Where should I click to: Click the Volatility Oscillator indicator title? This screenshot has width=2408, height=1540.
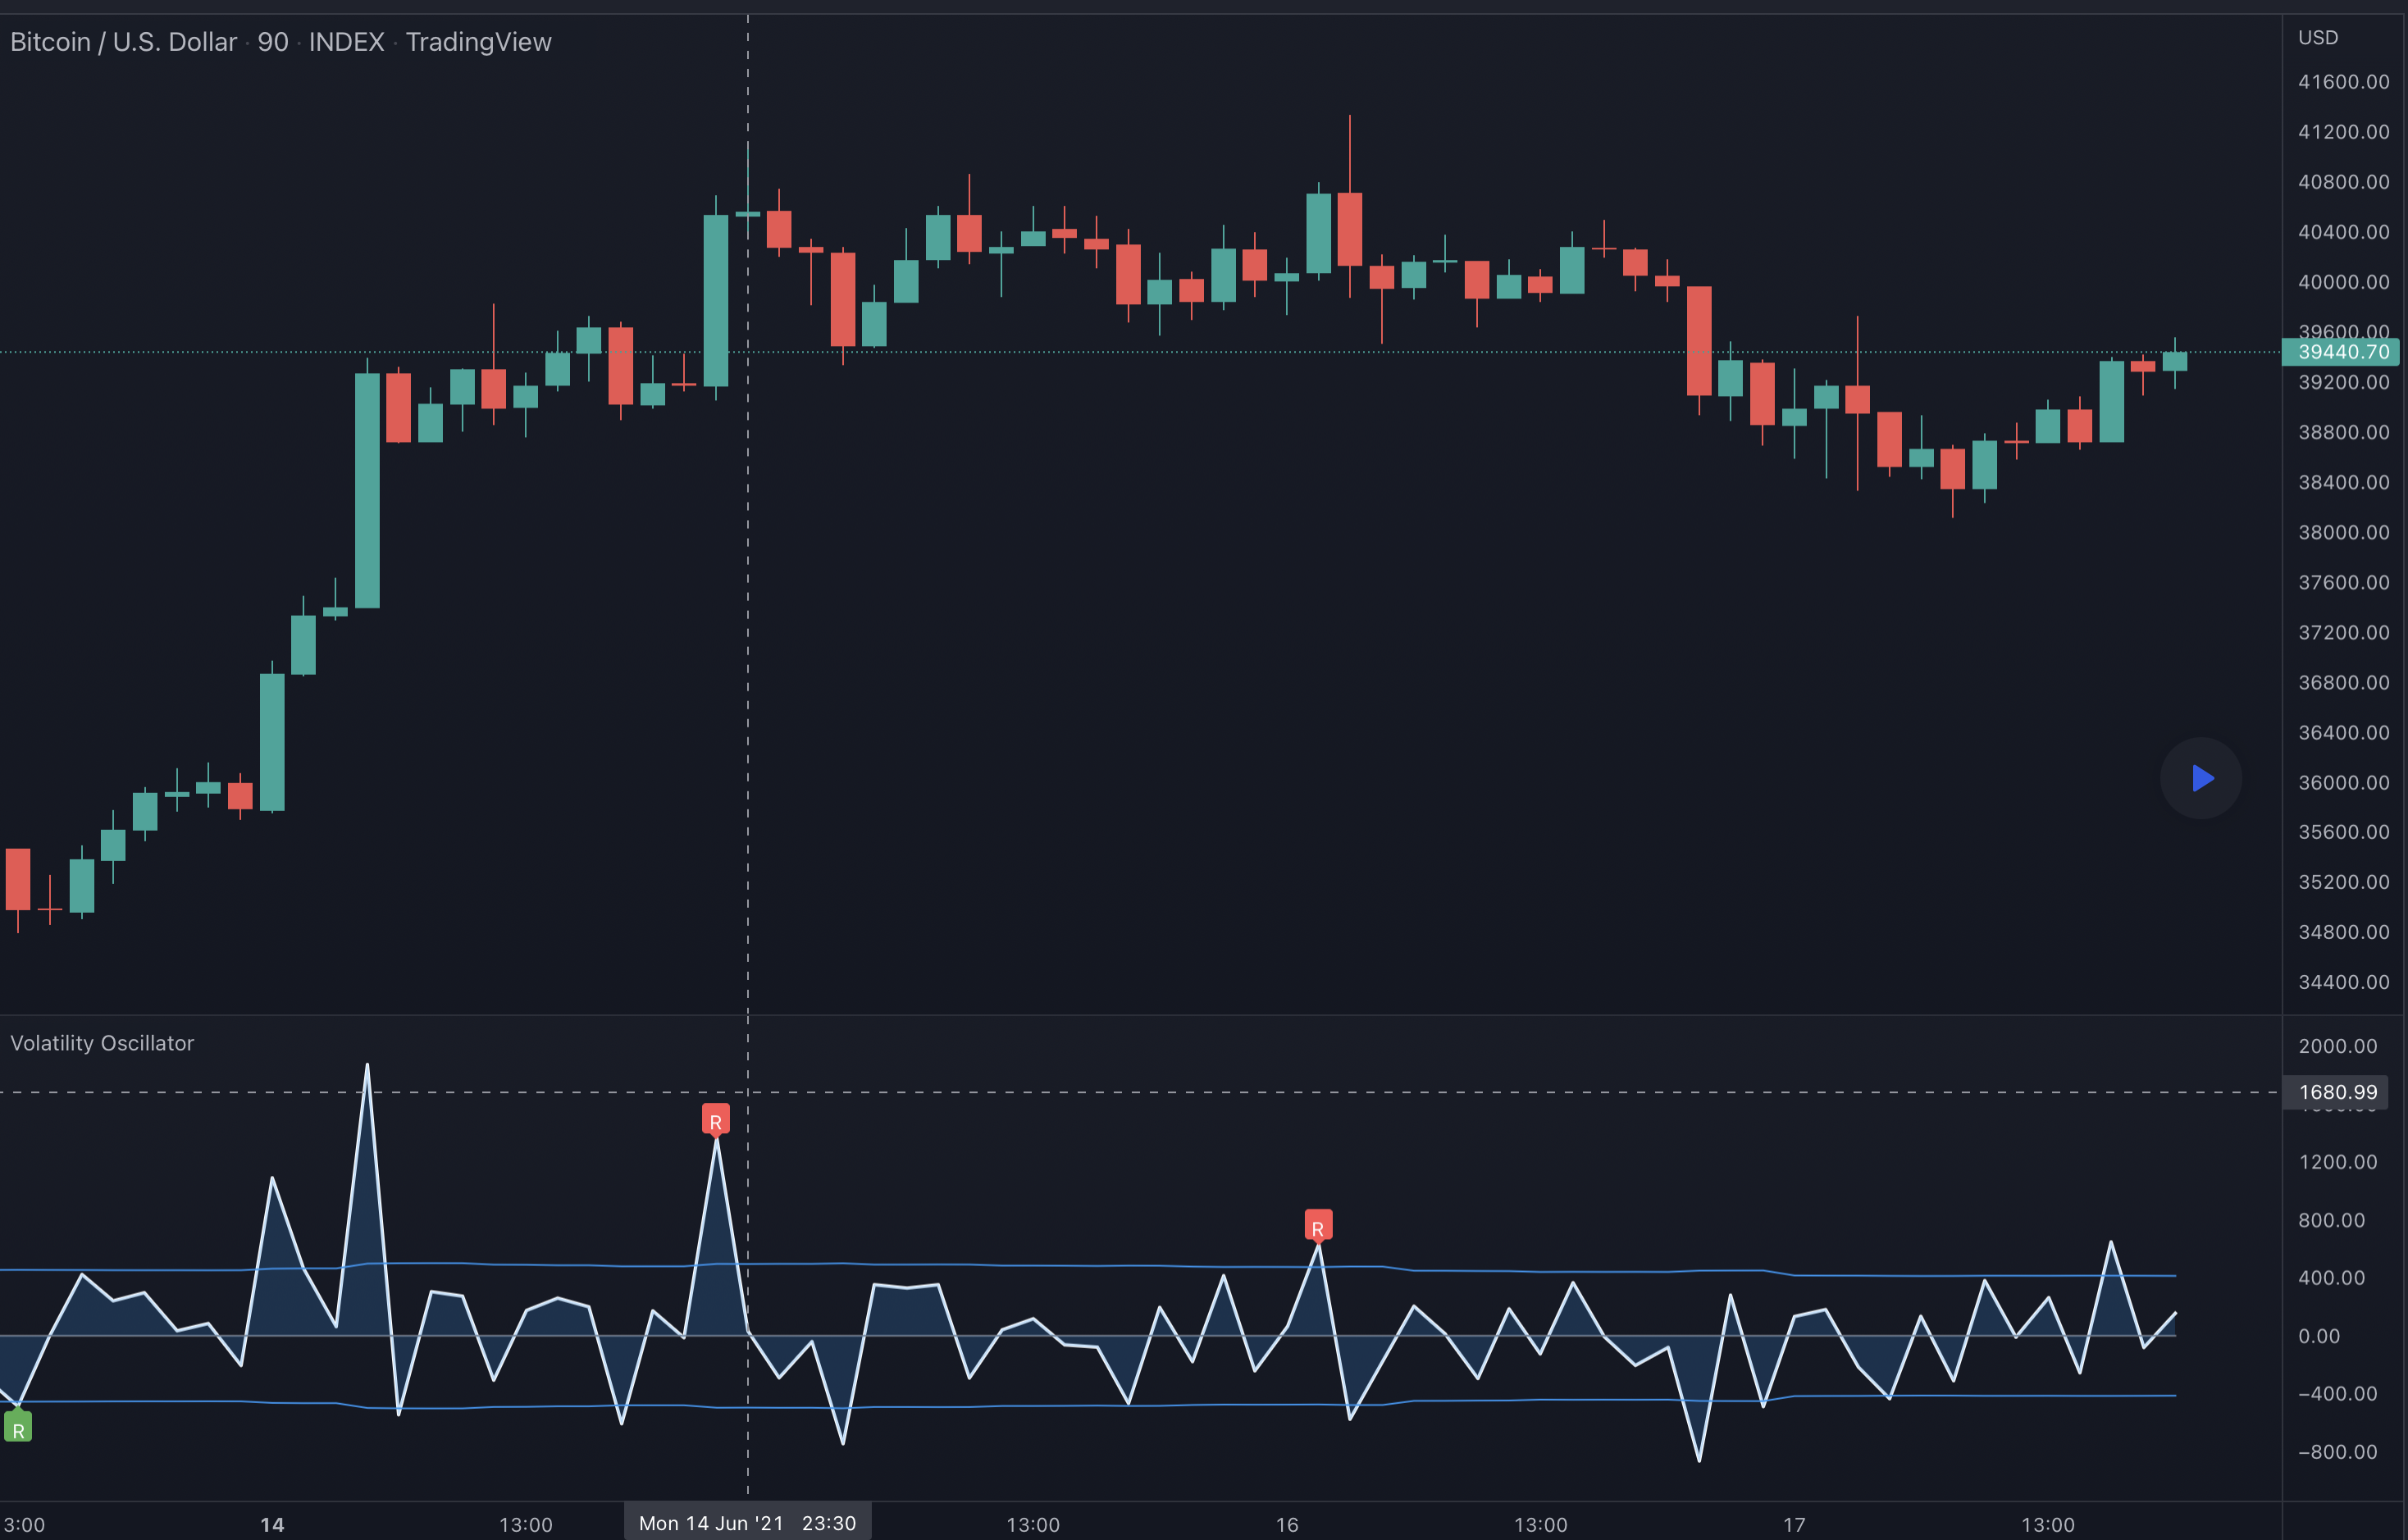coord(102,1043)
